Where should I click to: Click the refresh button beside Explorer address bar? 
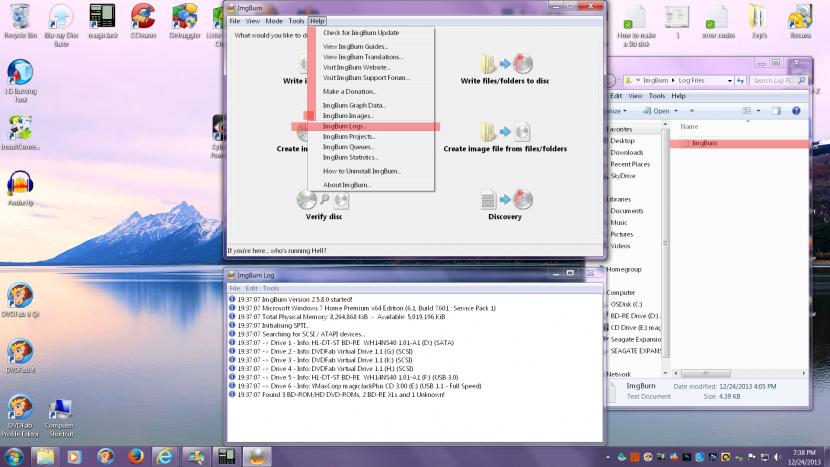(x=740, y=80)
